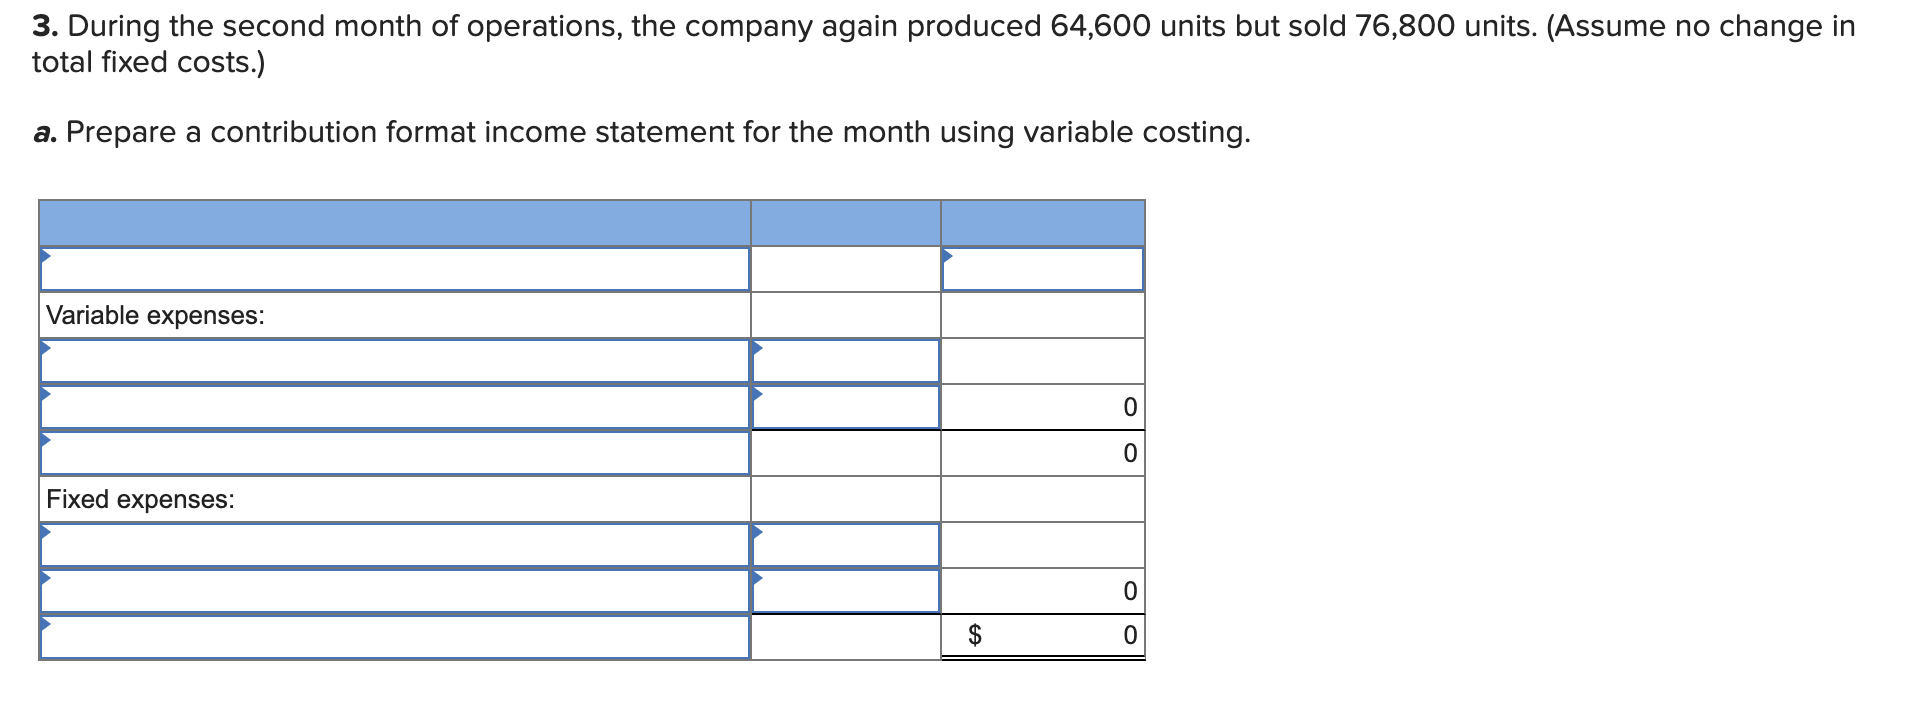Click the dollar sign cell in the total row

point(977,633)
